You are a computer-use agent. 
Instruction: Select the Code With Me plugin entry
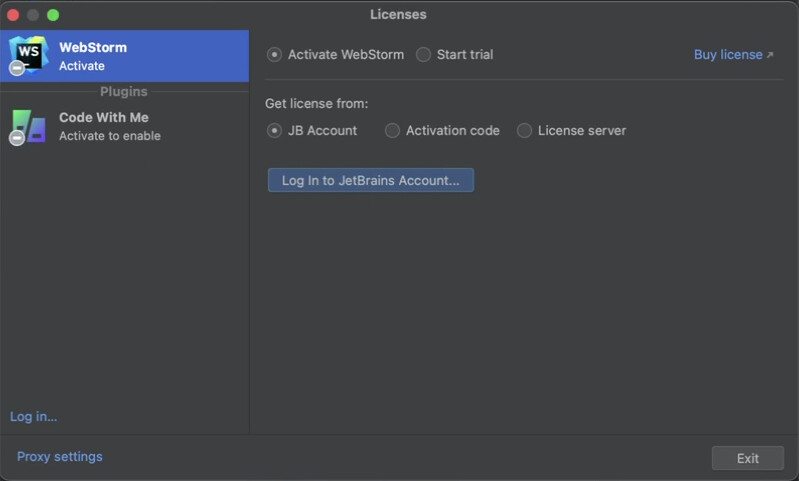(x=124, y=127)
